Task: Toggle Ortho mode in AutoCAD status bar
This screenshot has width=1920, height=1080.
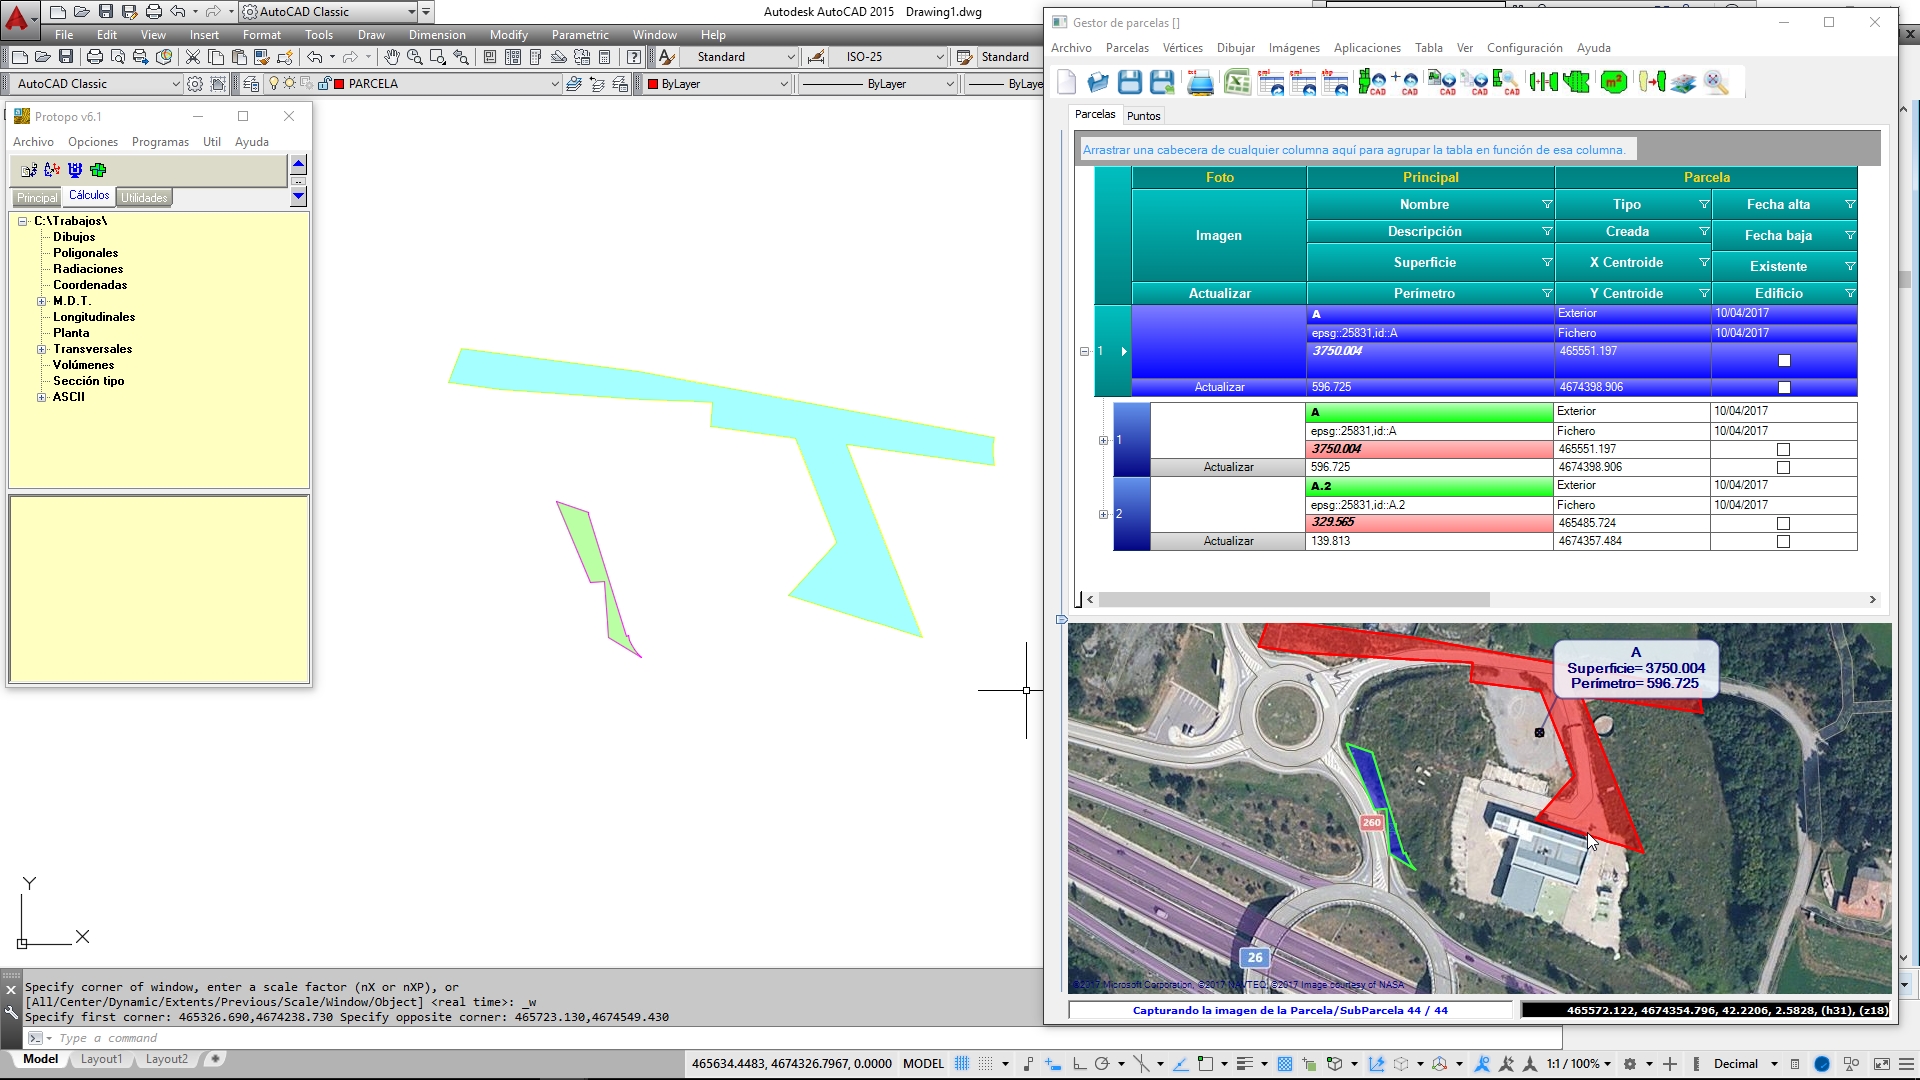Action: click(1079, 1064)
